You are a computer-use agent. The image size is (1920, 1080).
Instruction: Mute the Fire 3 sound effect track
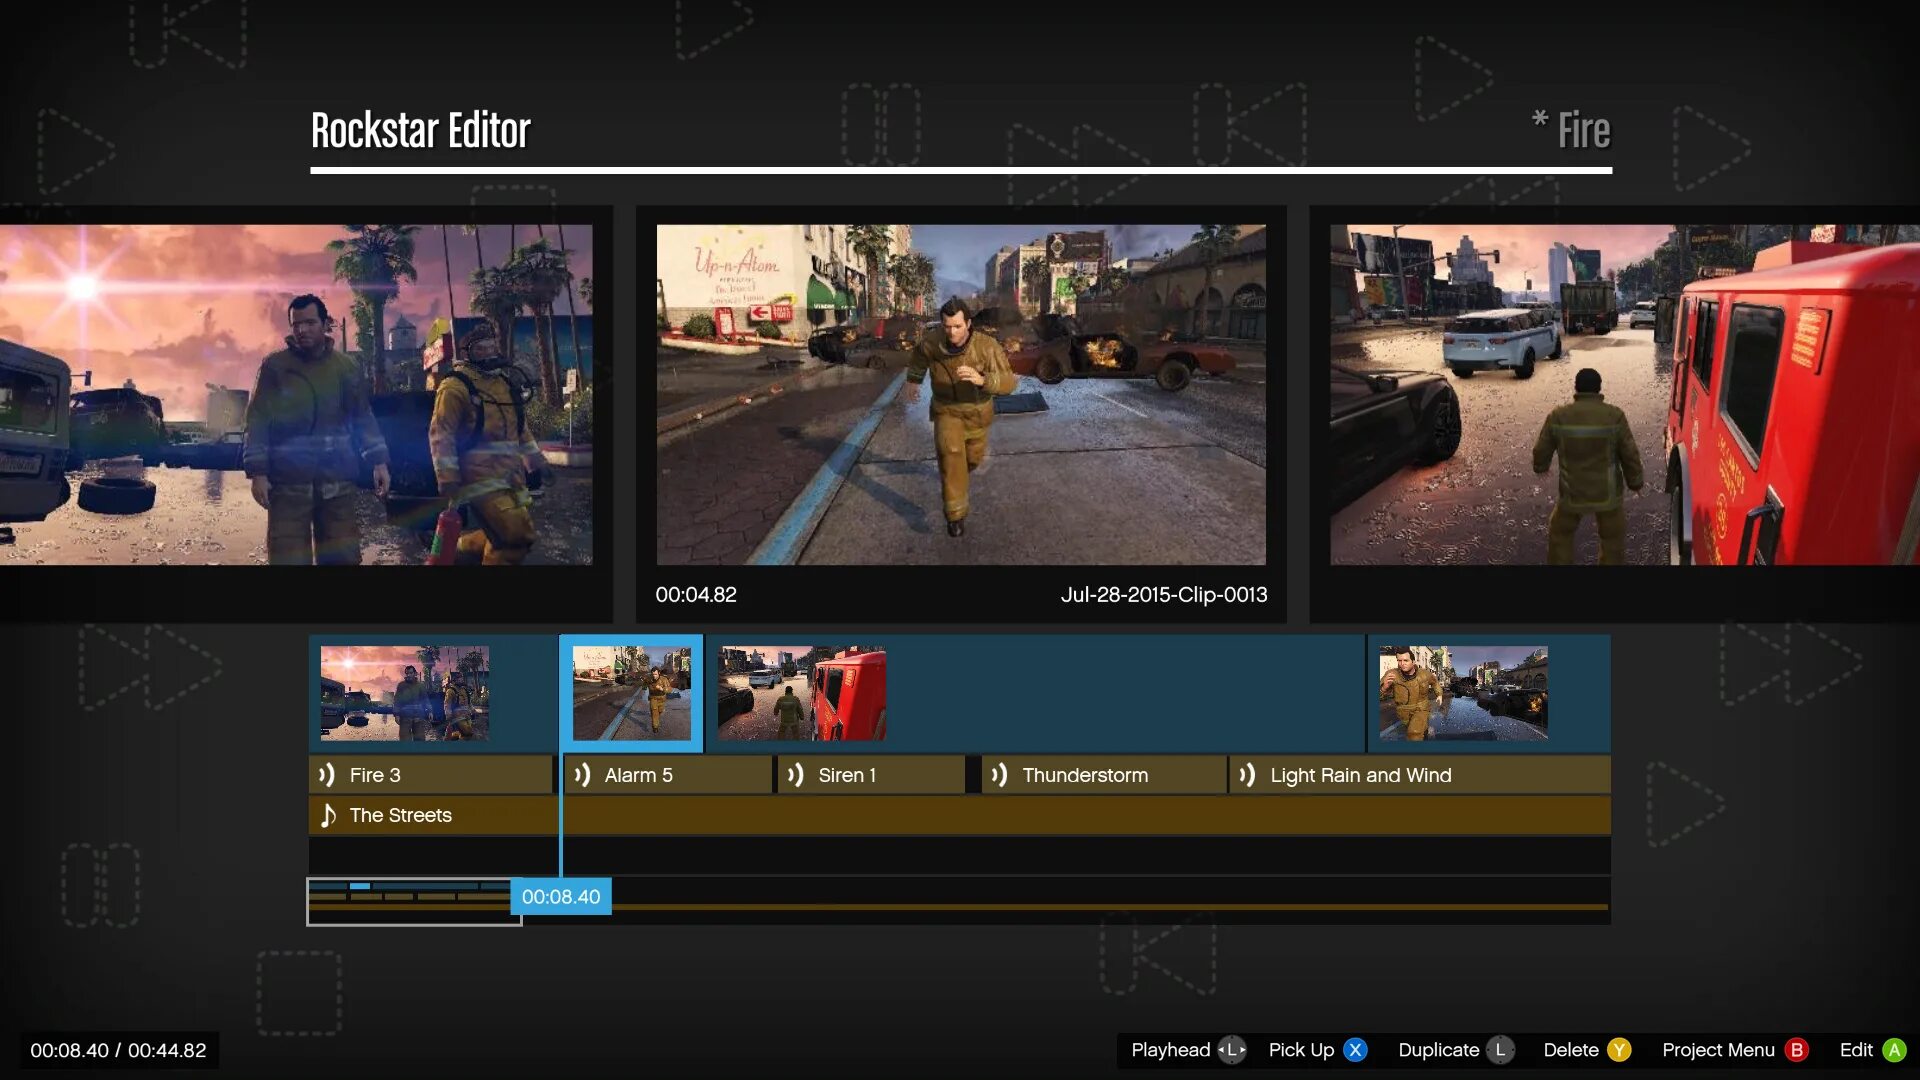(326, 774)
